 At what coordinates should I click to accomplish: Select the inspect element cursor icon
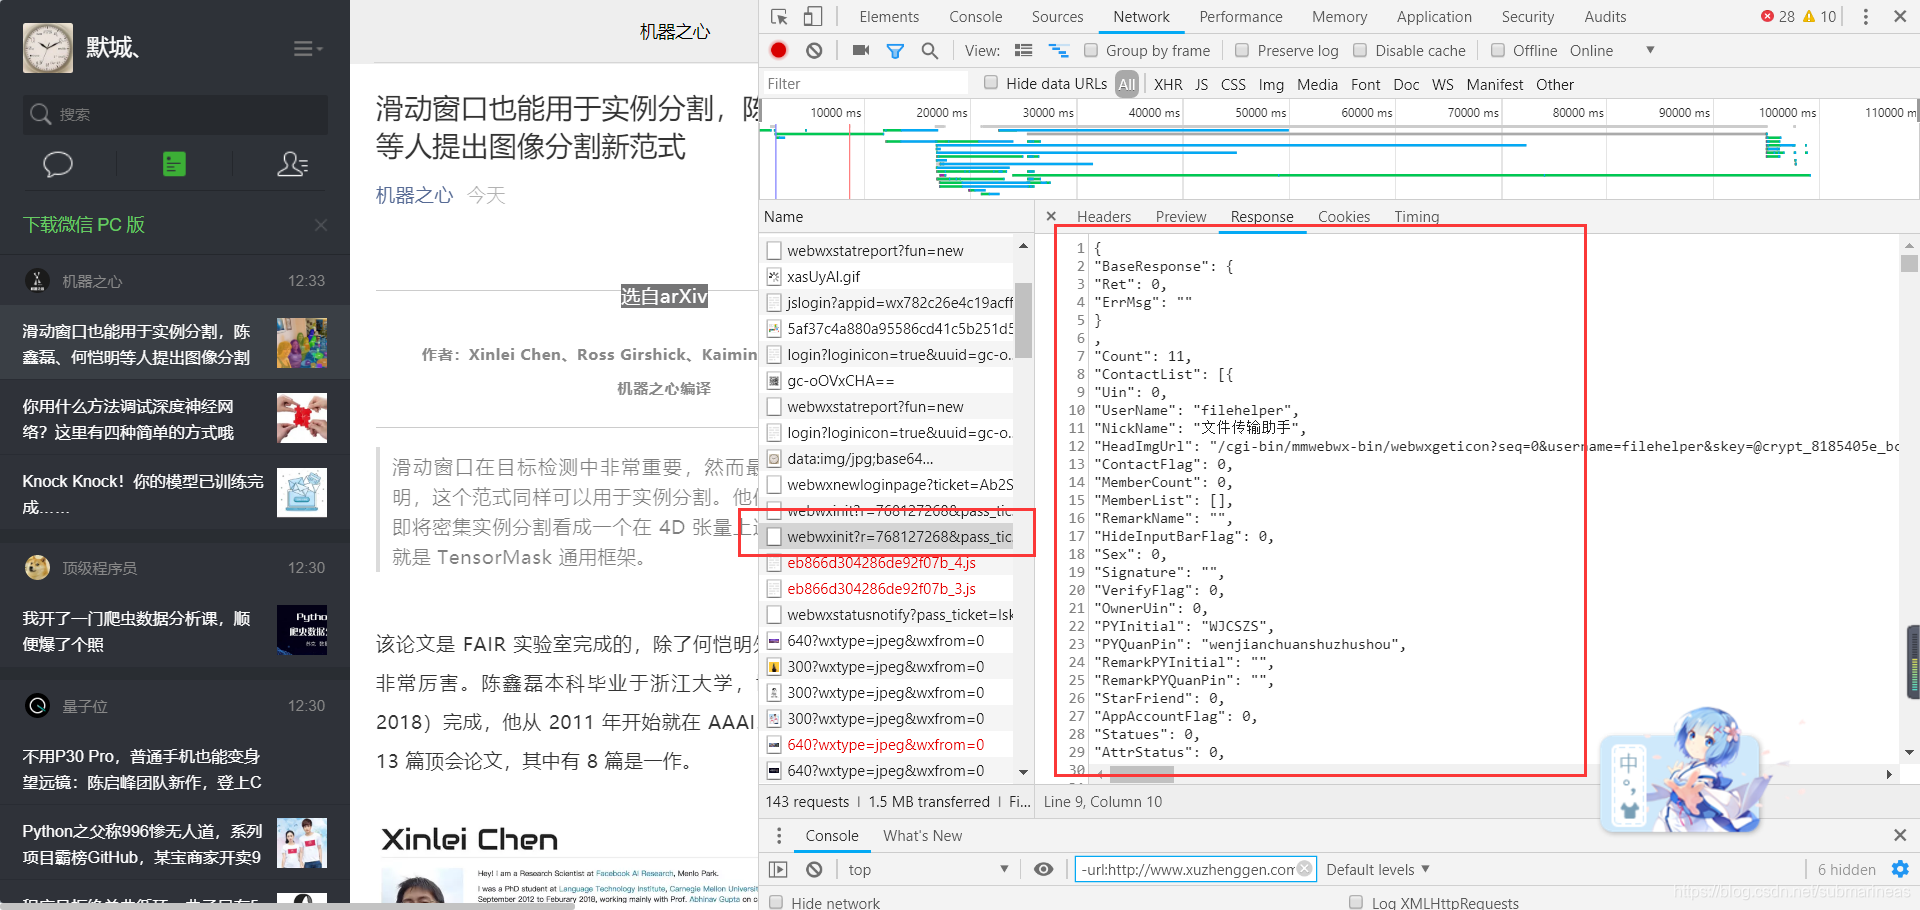tap(779, 17)
